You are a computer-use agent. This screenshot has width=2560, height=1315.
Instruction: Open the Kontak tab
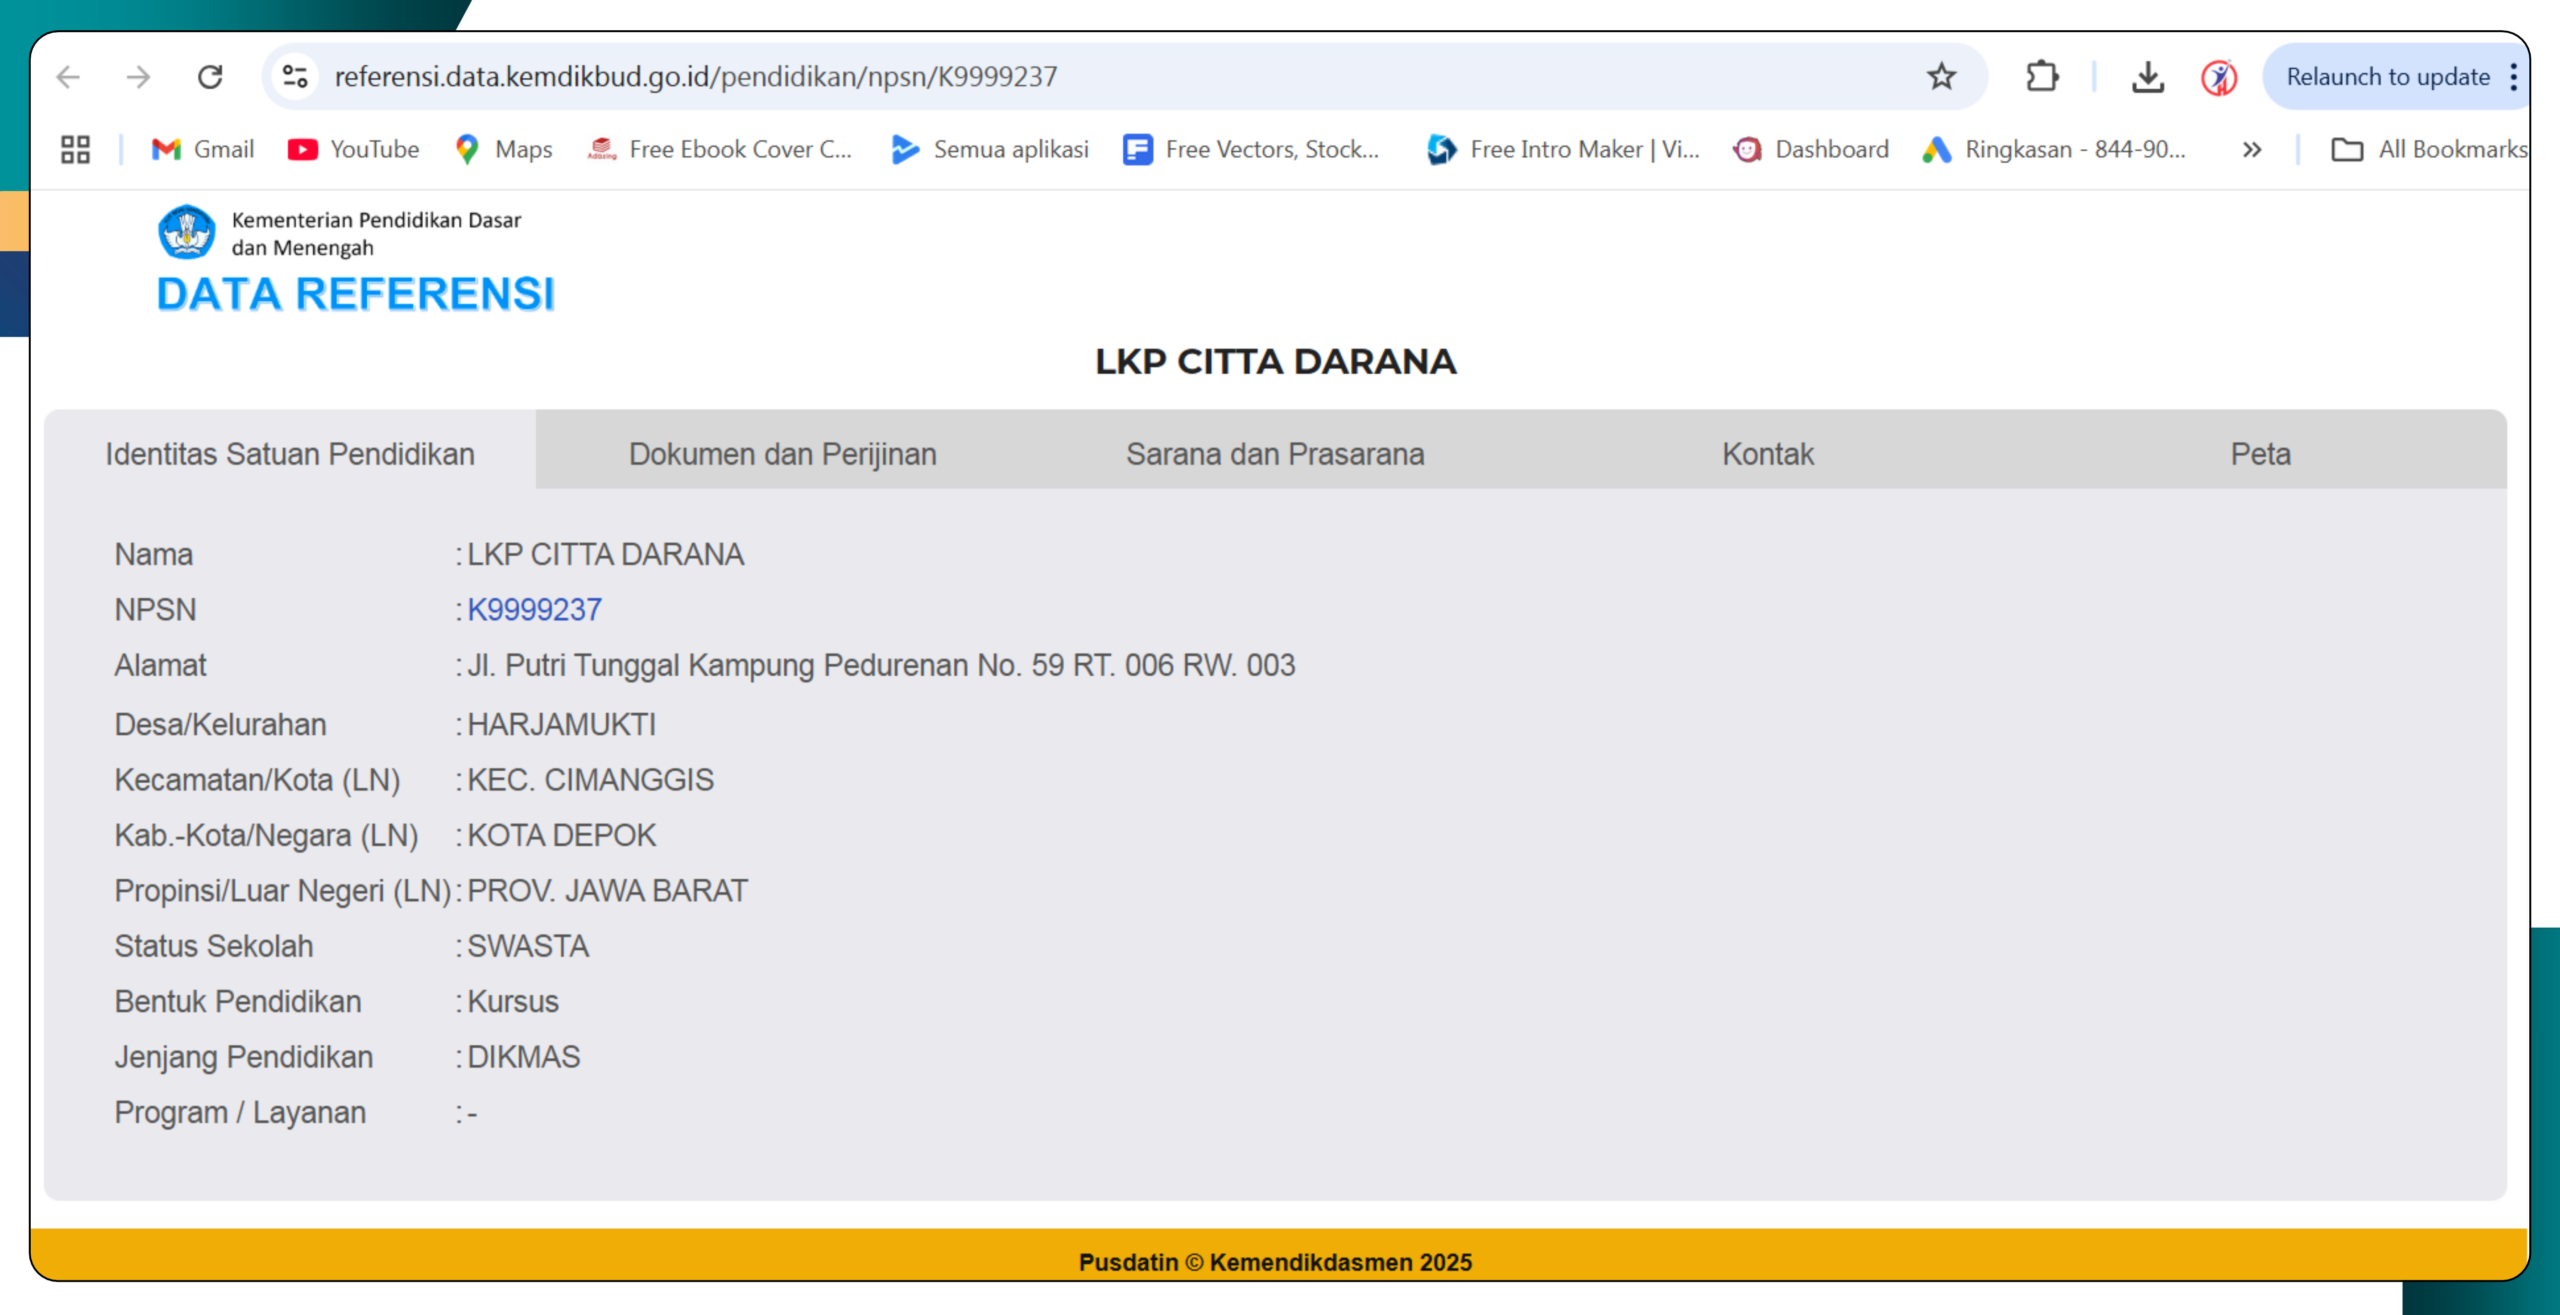[x=1767, y=454]
